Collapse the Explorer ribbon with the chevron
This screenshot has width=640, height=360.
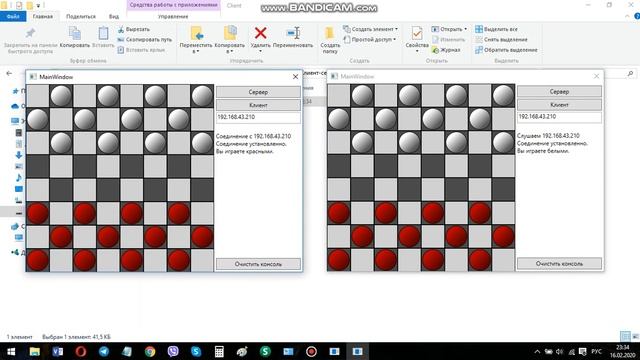coord(627,16)
